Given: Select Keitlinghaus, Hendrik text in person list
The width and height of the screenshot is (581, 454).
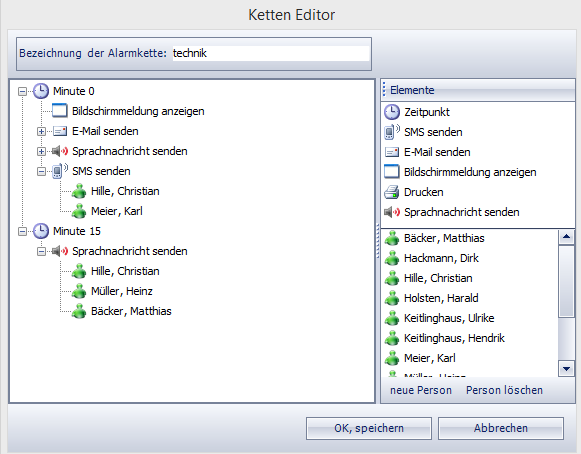Looking at the screenshot, I should point(454,338).
